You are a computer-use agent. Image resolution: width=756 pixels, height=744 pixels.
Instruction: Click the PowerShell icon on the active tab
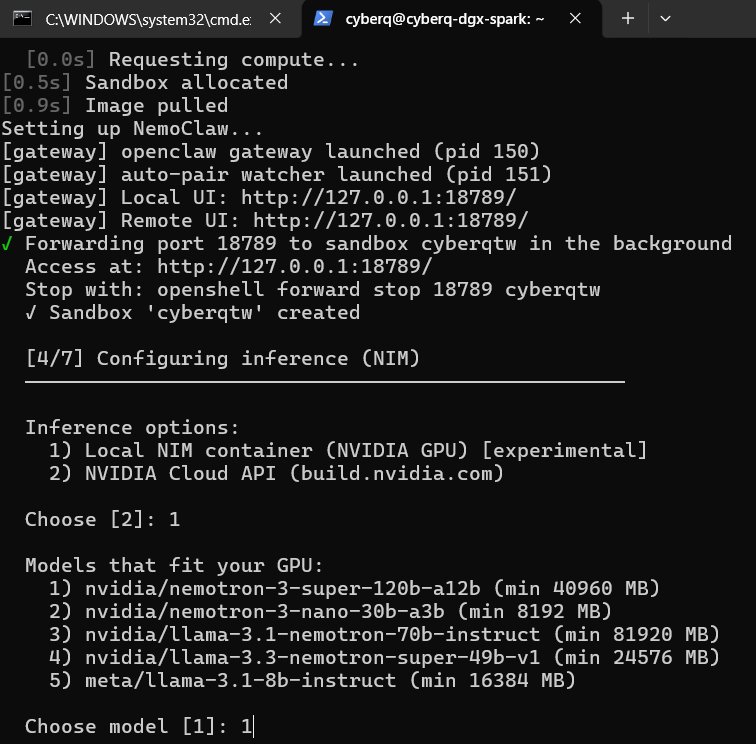tap(323, 18)
